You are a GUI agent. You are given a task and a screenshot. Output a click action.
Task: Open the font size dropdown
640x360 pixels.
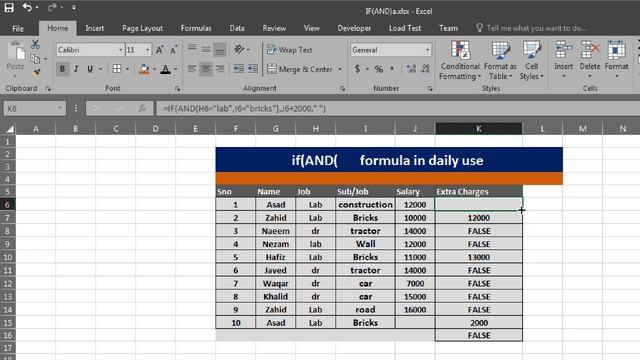[147, 50]
